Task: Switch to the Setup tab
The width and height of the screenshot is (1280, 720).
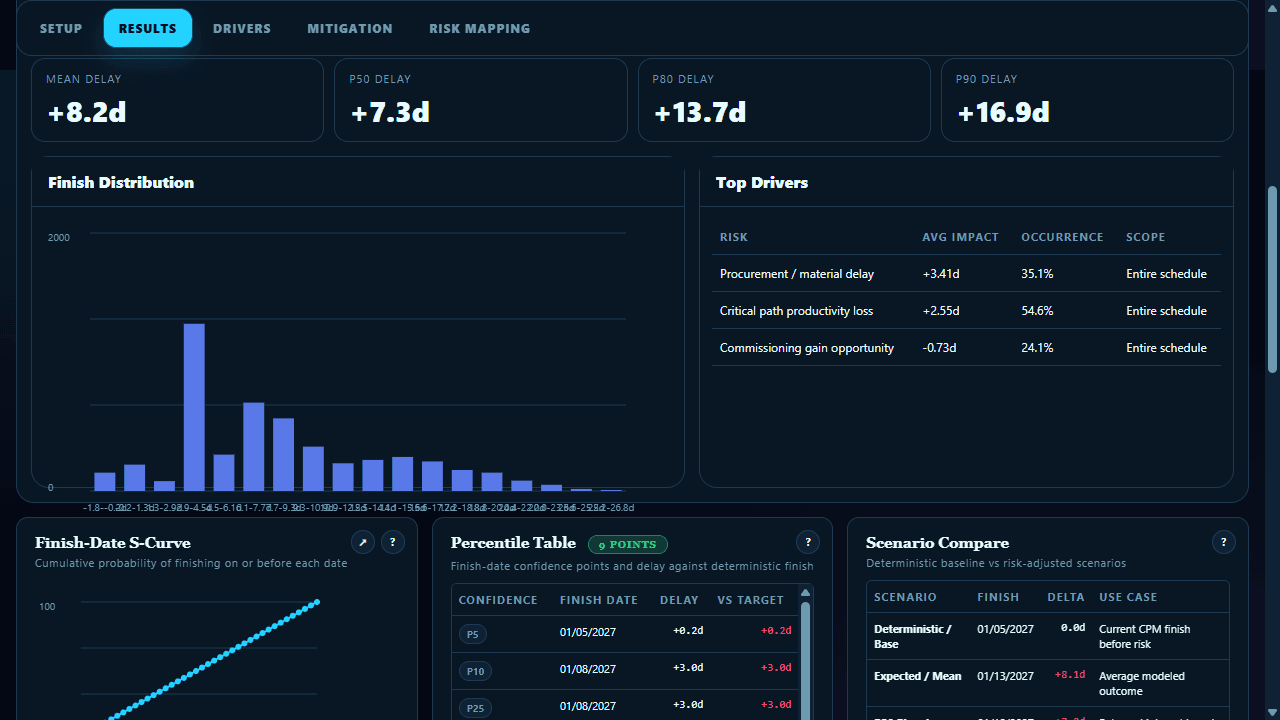Action: coord(61,28)
